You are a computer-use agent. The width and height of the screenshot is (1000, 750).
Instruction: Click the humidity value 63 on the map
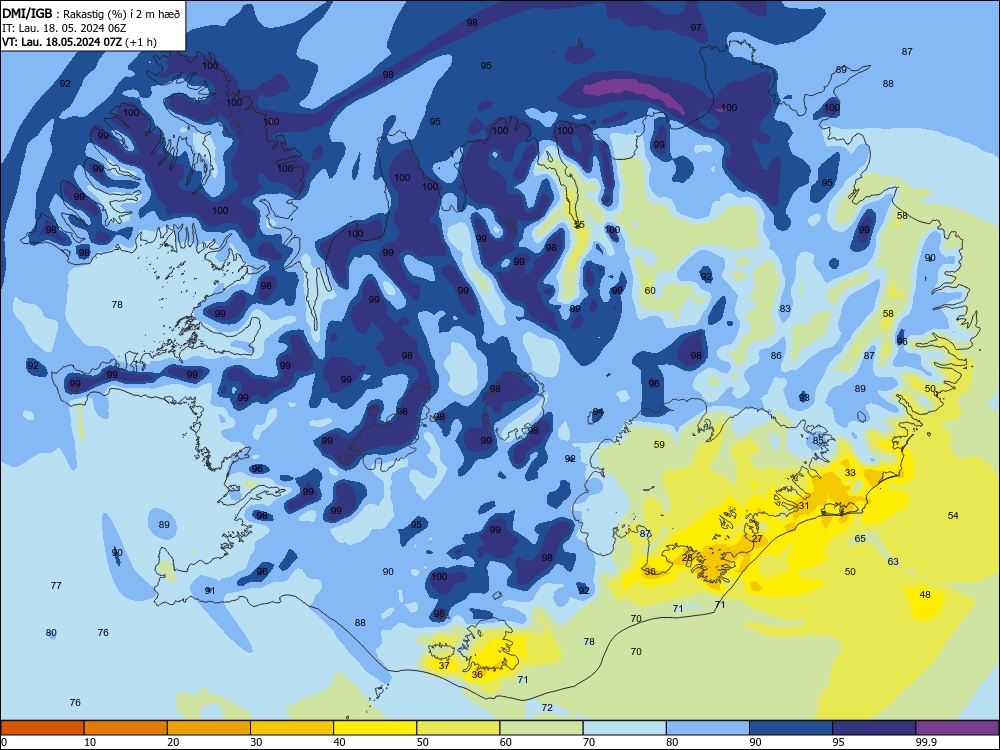click(893, 561)
